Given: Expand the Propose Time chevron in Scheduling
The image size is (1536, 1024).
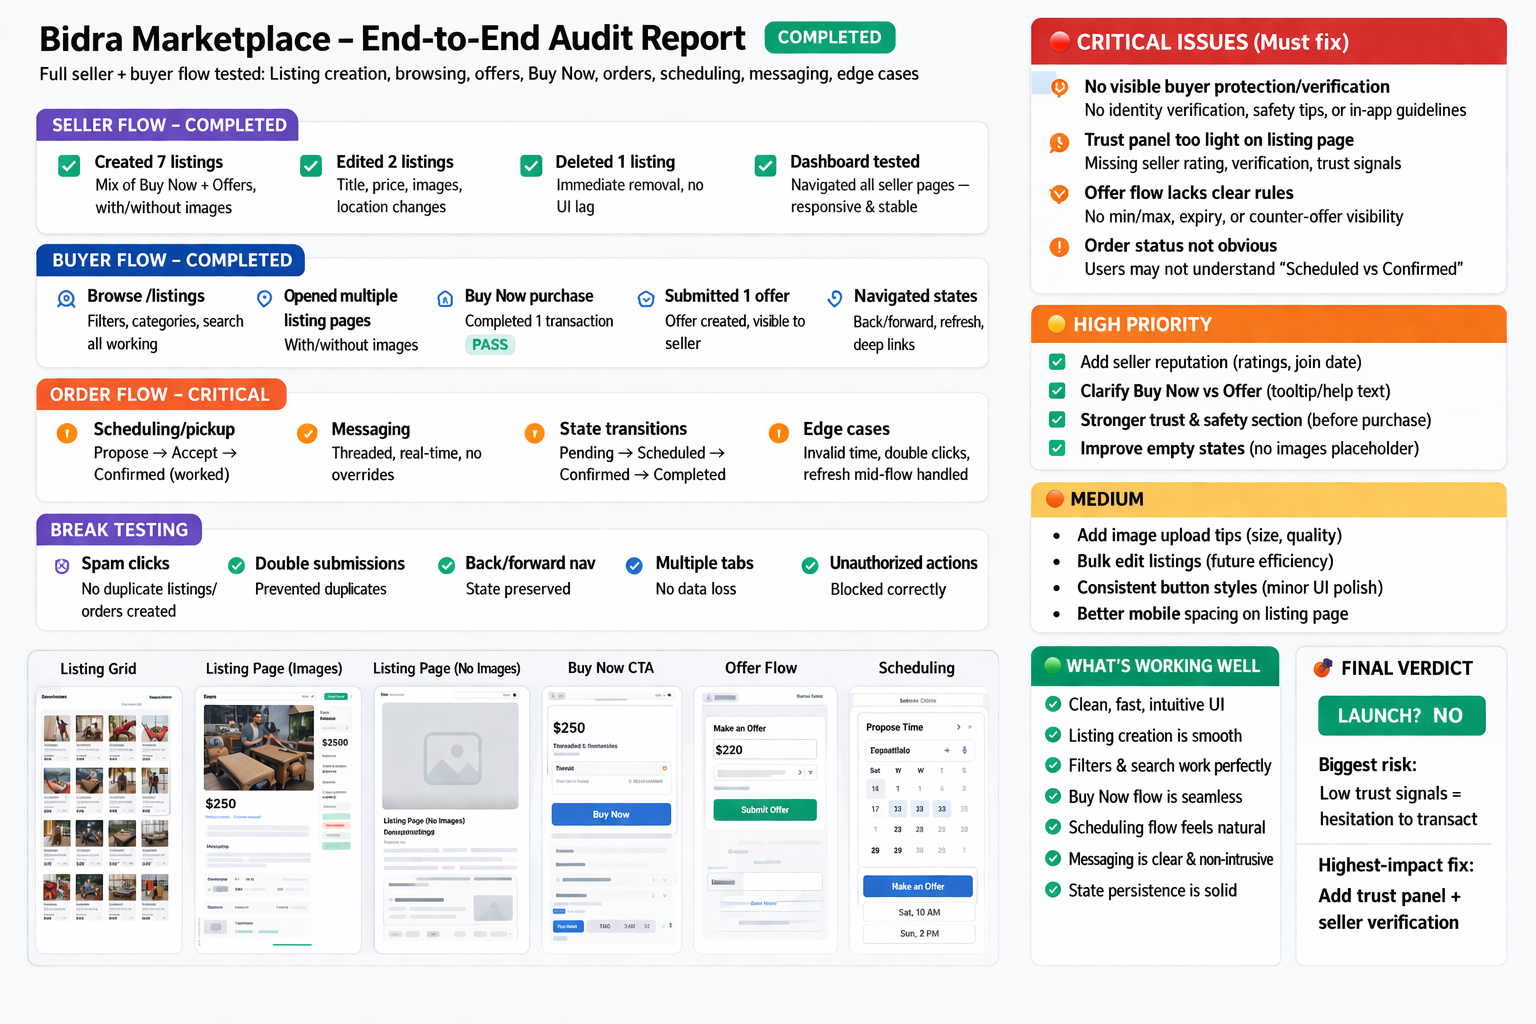Looking at the screenshot, I should [x=958, y=727].
